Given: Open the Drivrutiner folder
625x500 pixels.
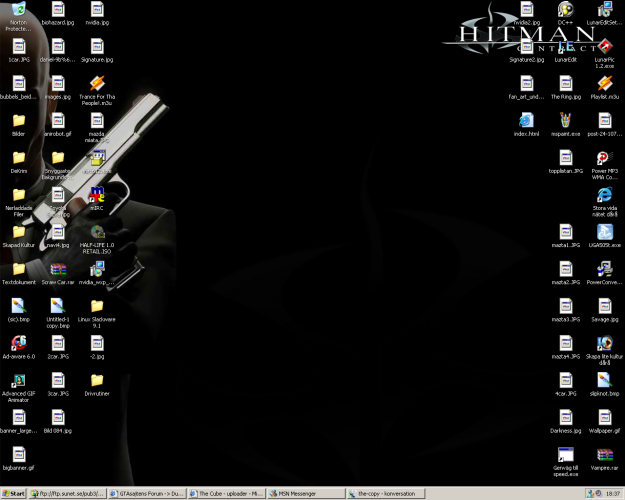Looking at the screenshot, I should coord(97,380).
